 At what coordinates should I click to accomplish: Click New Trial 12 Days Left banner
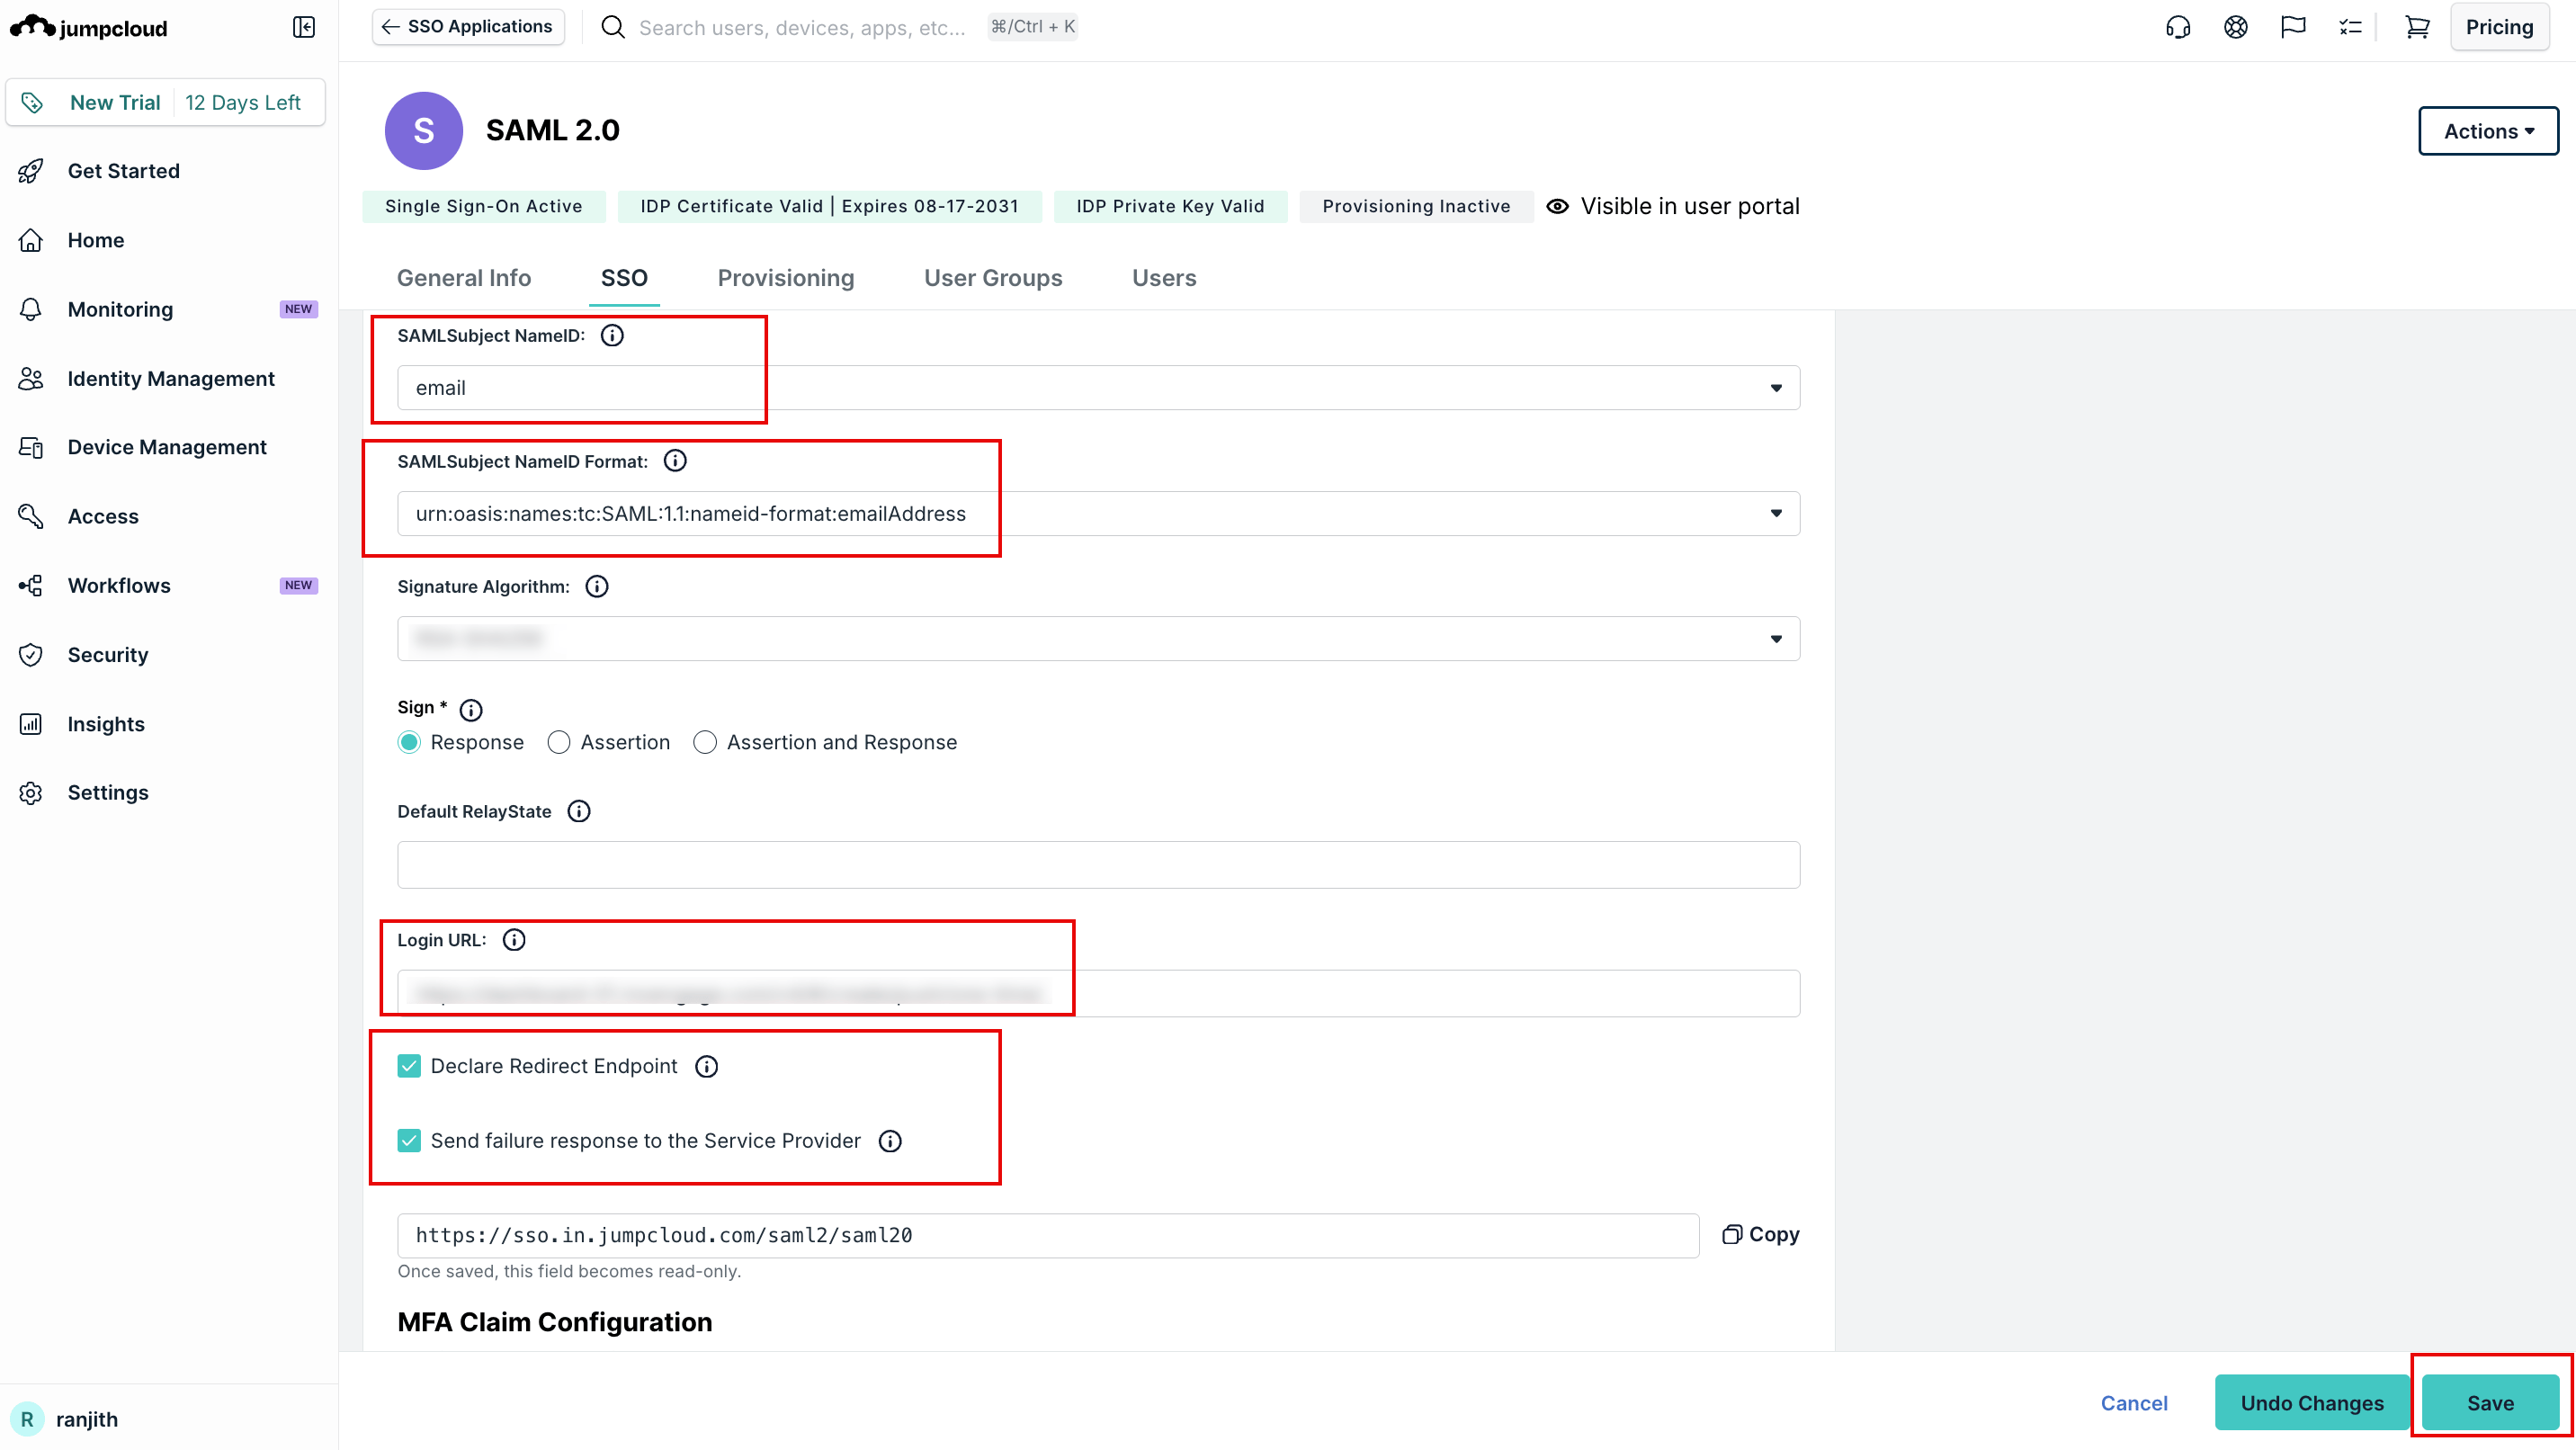tap(166, 103)
